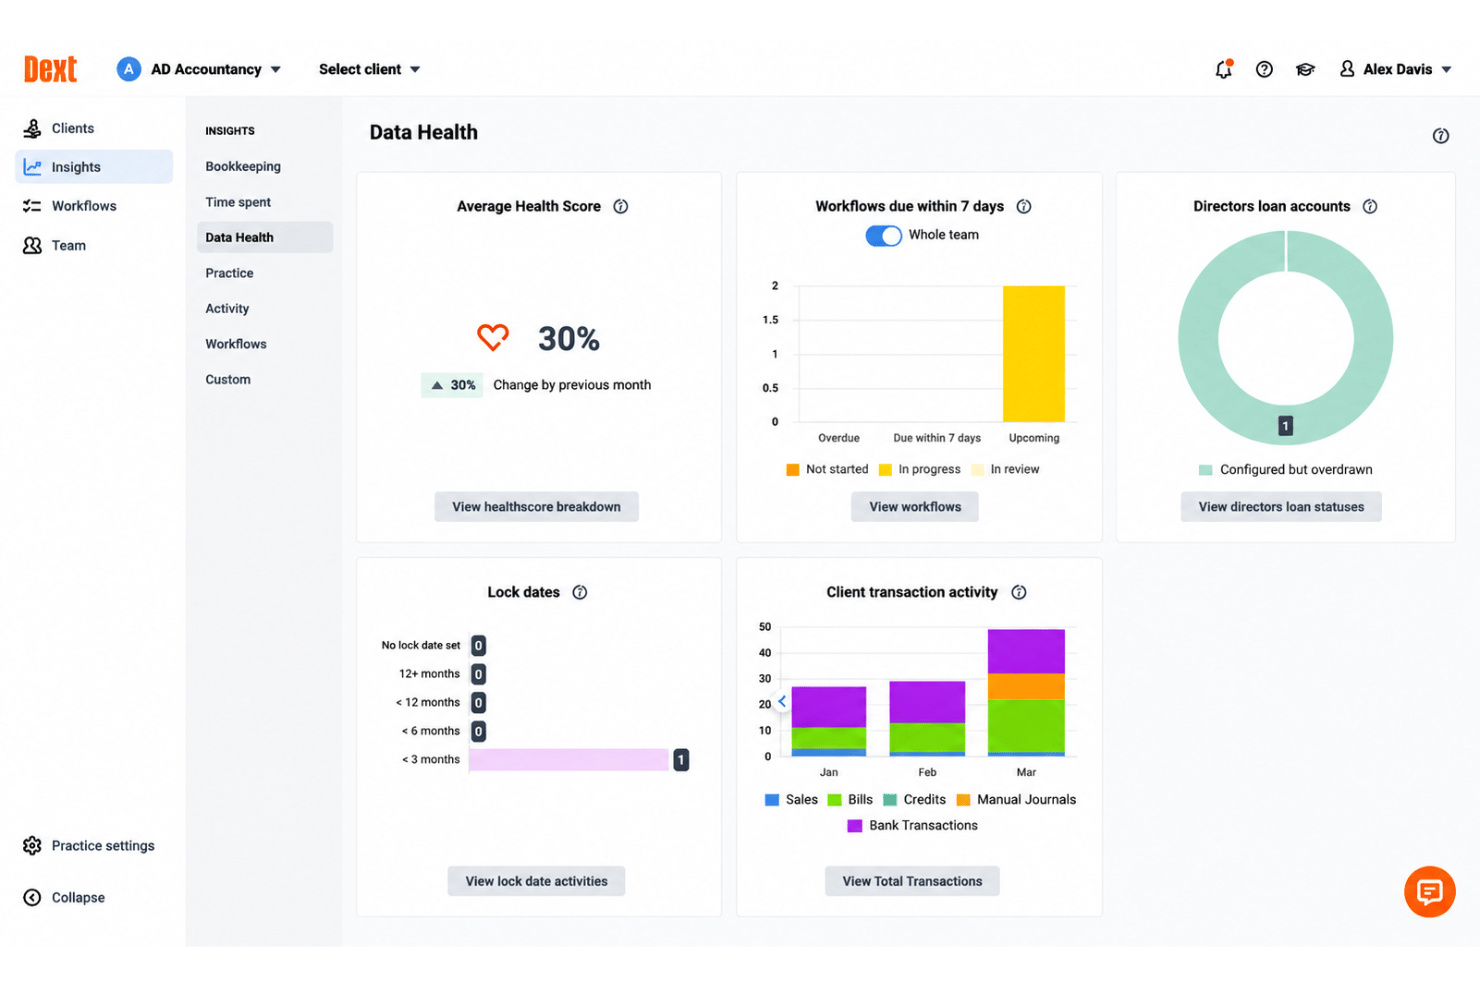Screen dimensions: 1480x987
Task: Show info for Client transaction activity
Action: point(1019,592)
